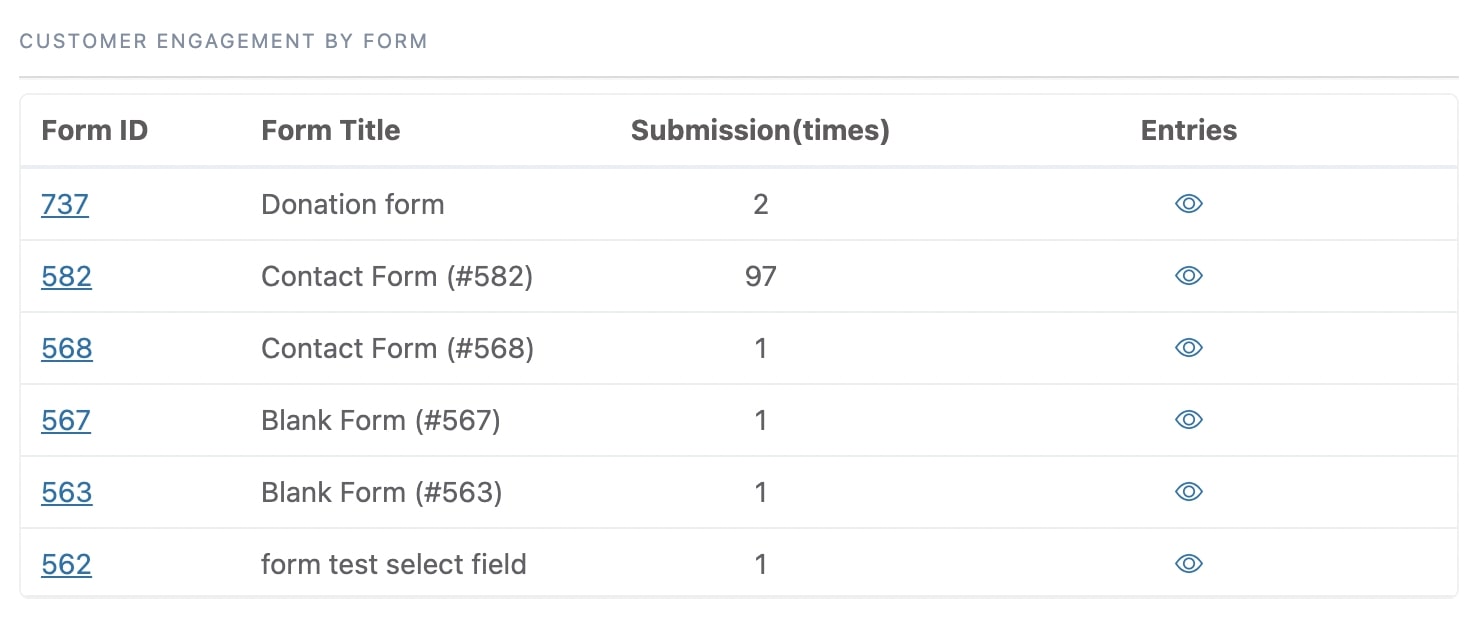Screen dimensions: 1484x638
Task: Open entries for form test select field
Action: point(1188,564)
